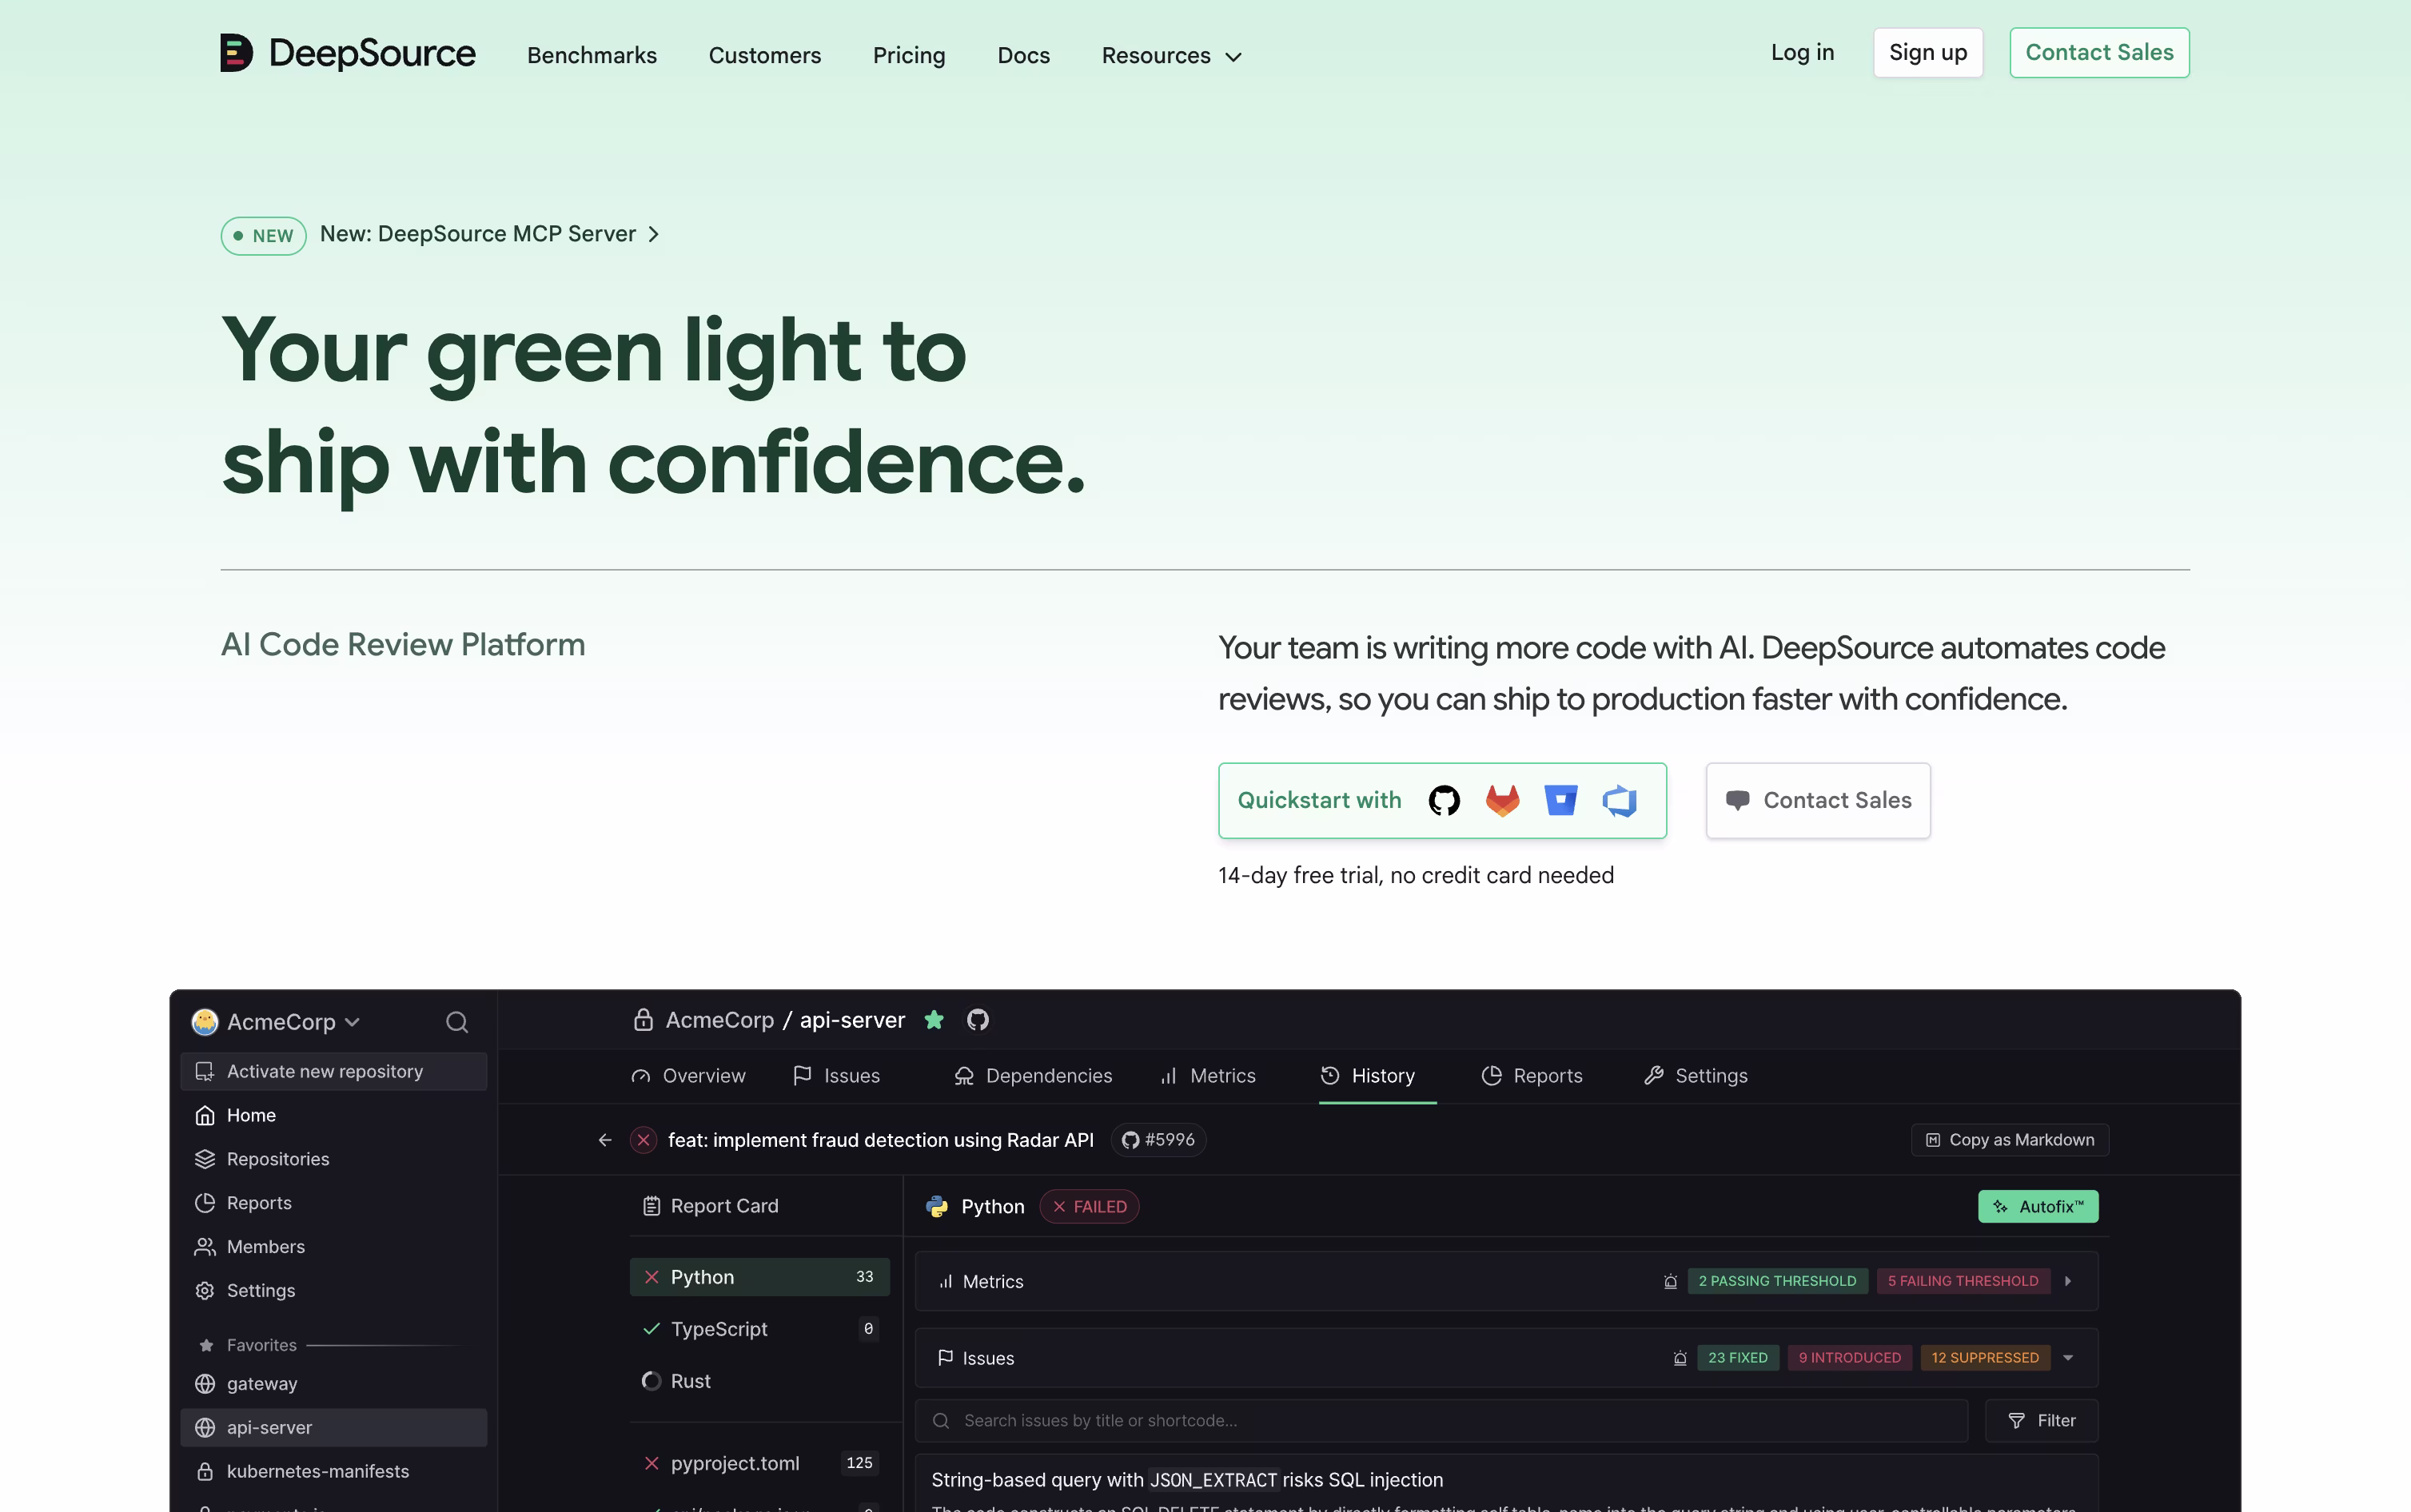Click the magnifier icon in the issues search
The height and width of the screenshot is (1512, 2411).
click(x=941, y=1421)
